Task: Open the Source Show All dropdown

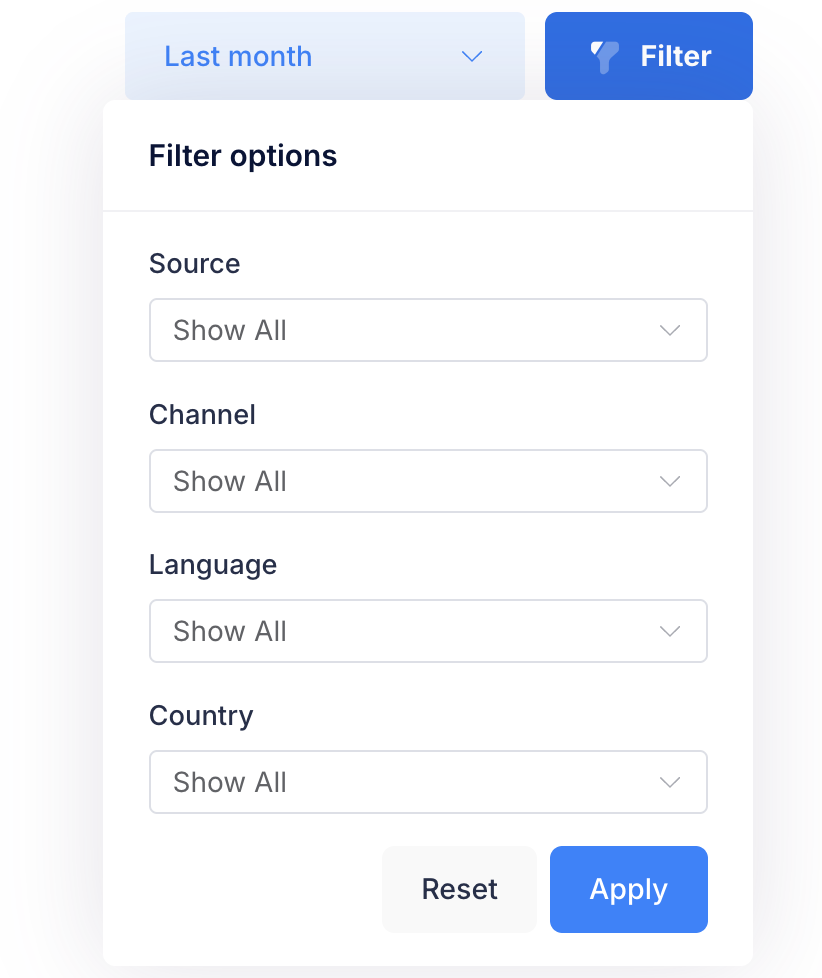Action: click(428, 330)
